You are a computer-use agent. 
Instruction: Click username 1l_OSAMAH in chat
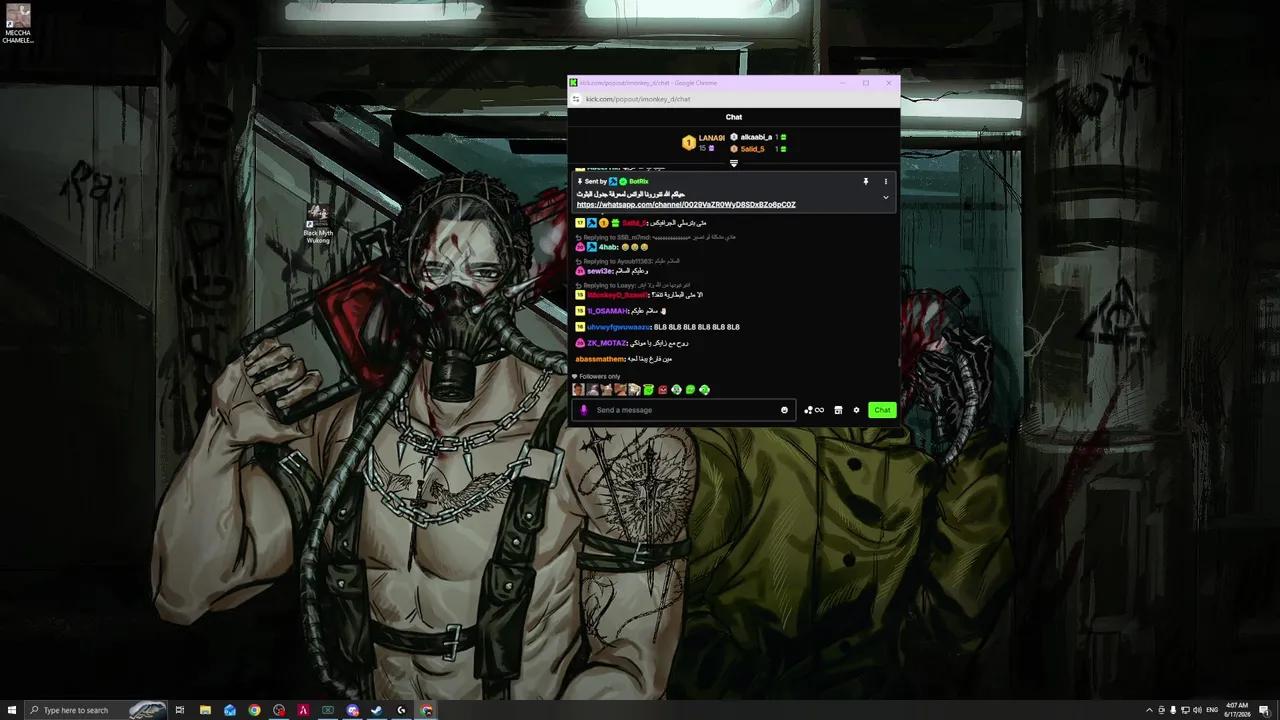pyautogui.click(x=607, y=311)
